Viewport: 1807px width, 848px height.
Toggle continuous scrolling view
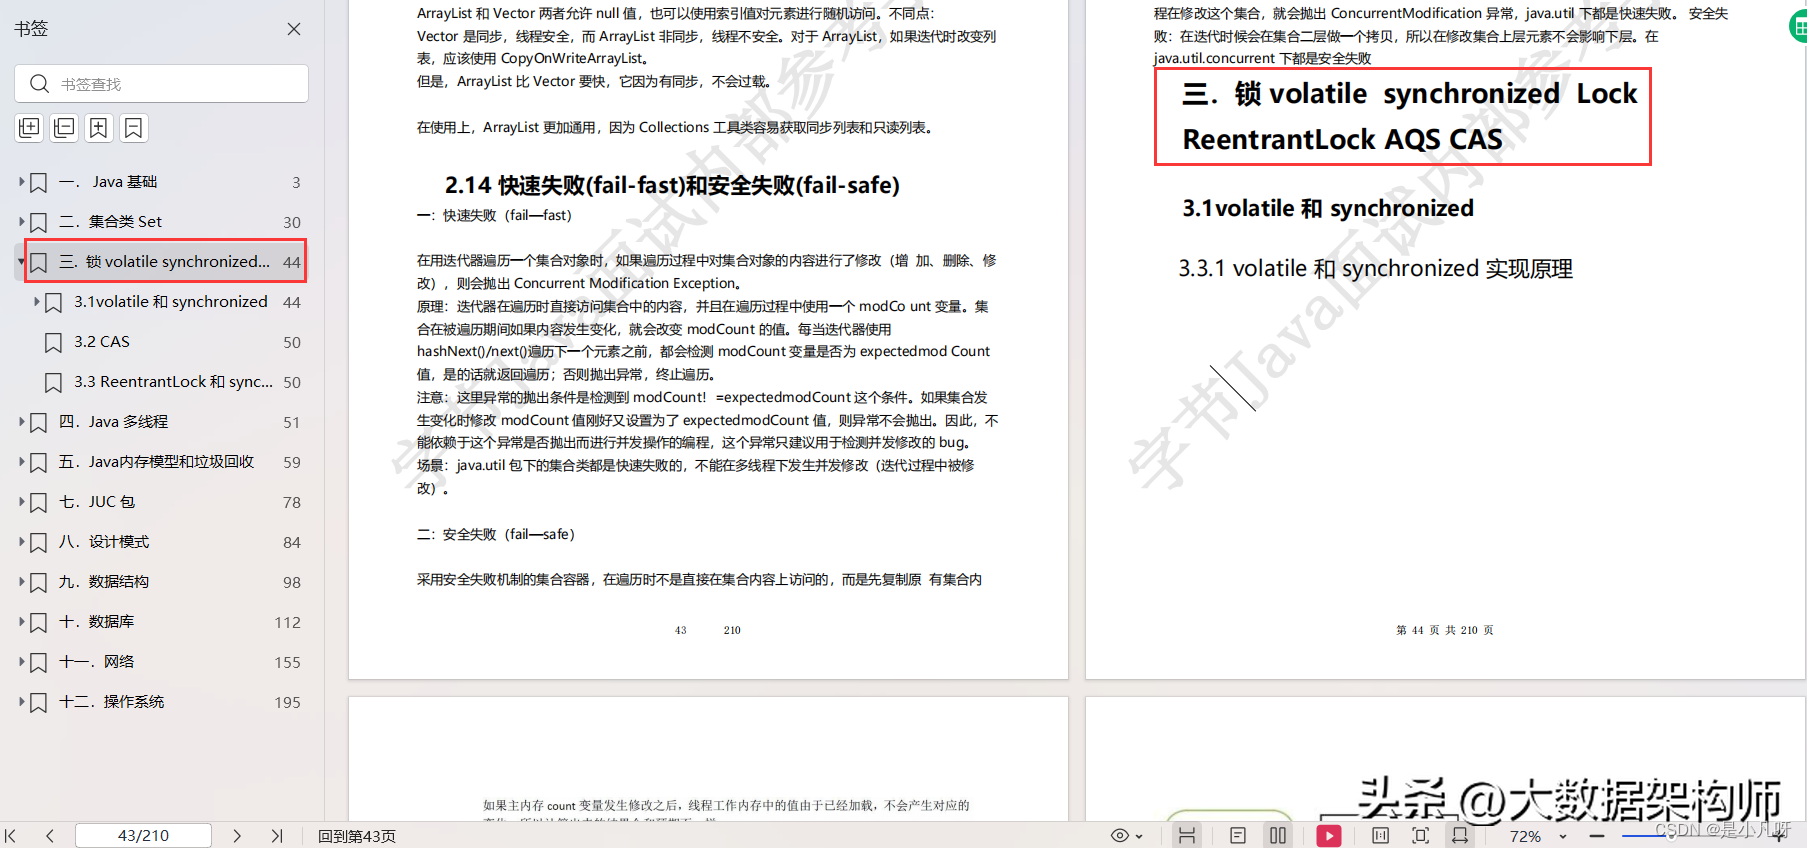(1187, 836)
